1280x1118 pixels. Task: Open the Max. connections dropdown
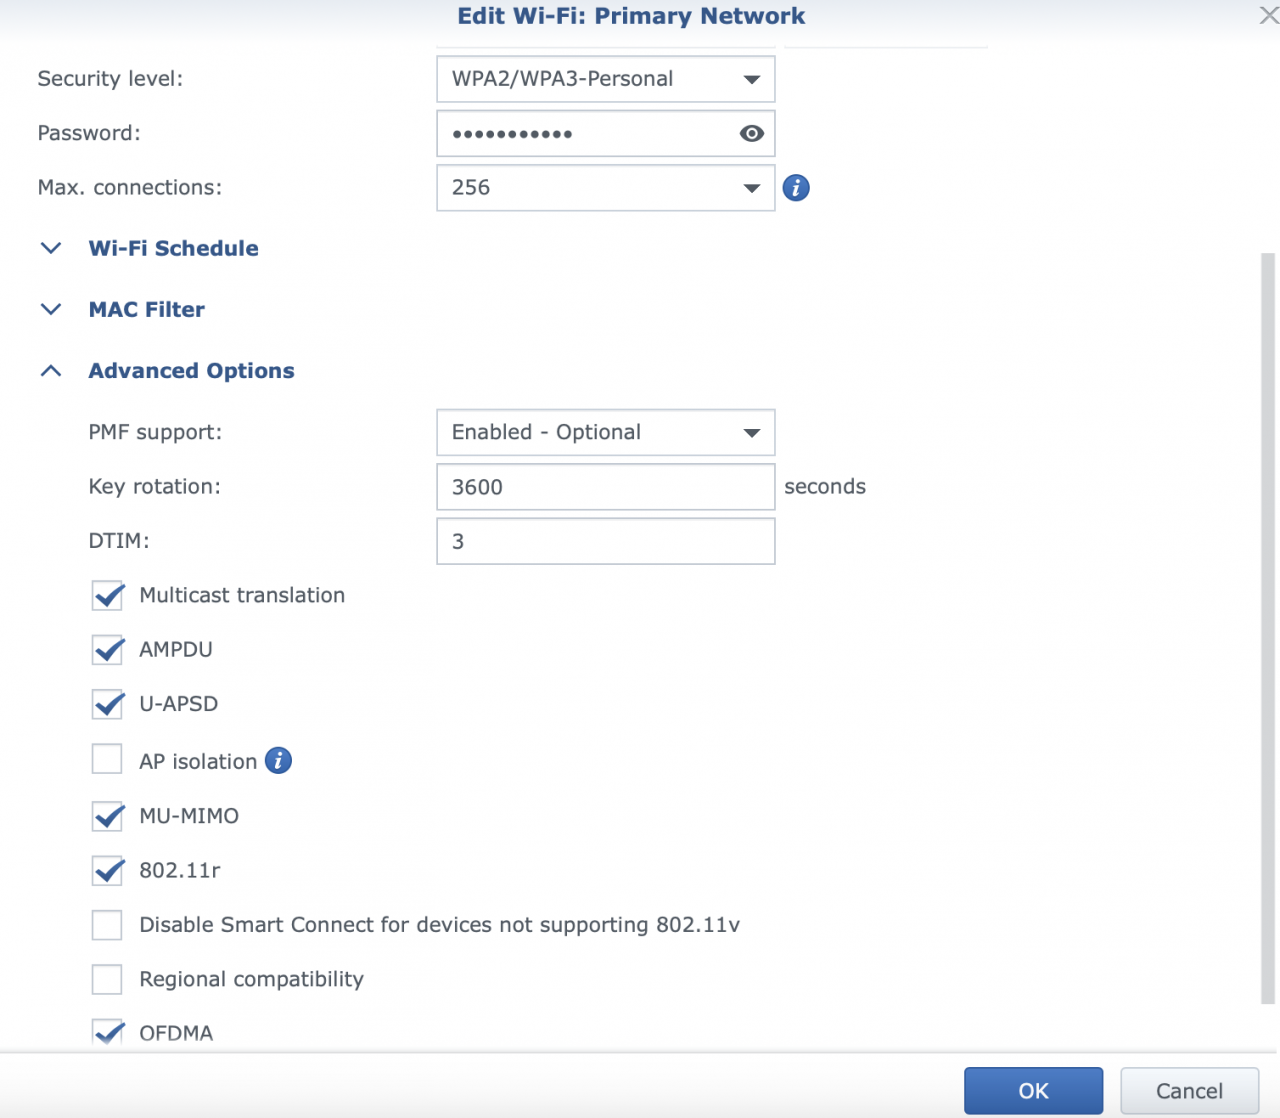point(605,188)
